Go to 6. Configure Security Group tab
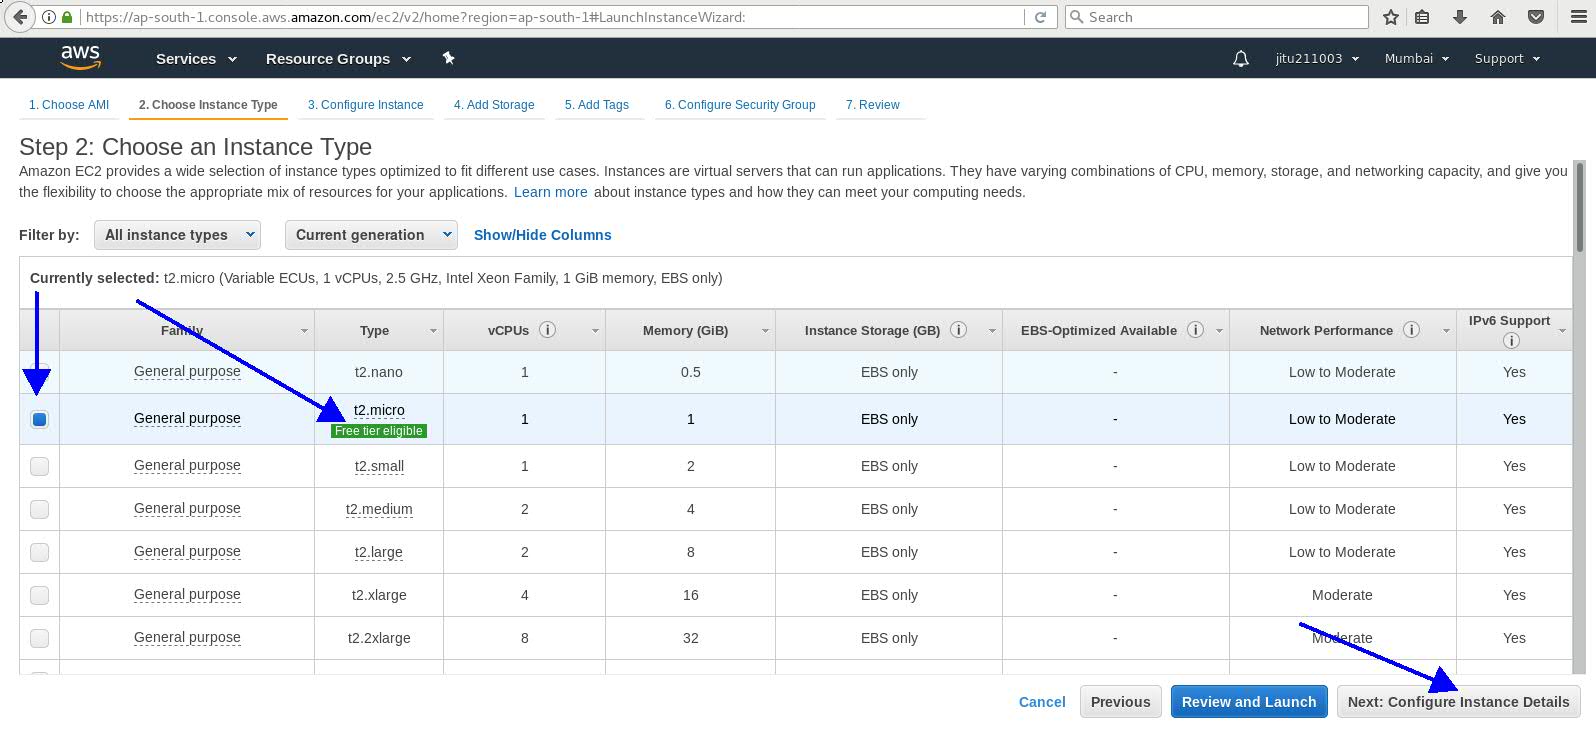 740,105
